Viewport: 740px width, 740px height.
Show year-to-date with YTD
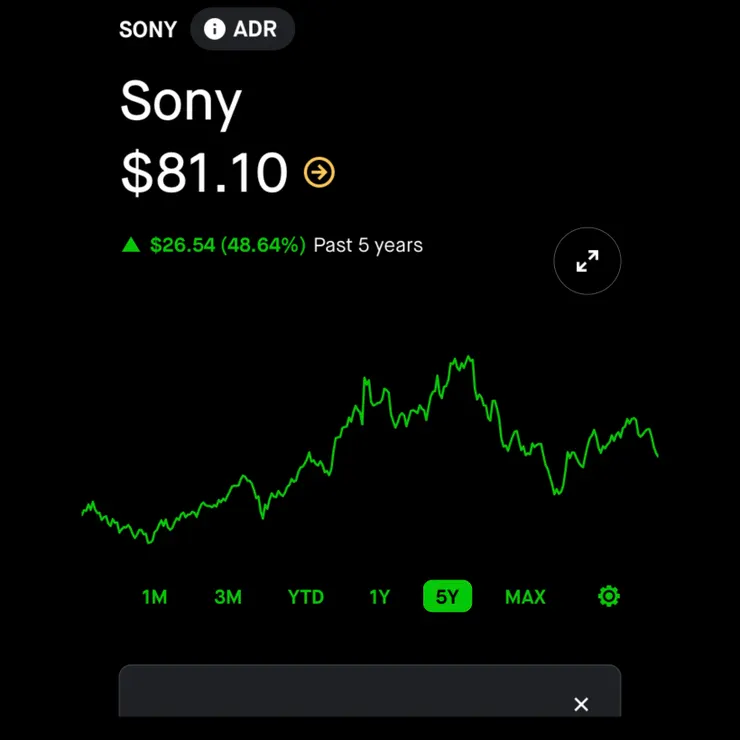pyautogui.click(x=306, y=597)
